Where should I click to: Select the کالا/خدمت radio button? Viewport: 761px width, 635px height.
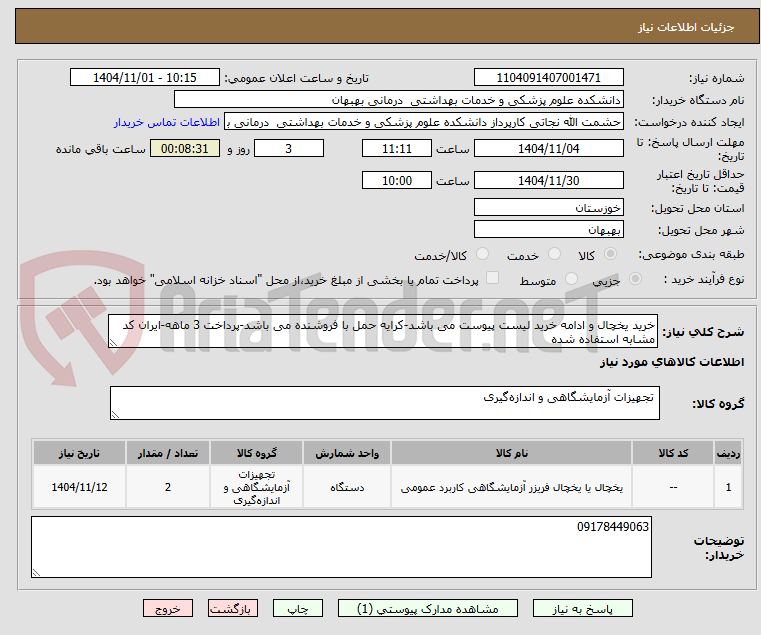[x=482, y=253]
